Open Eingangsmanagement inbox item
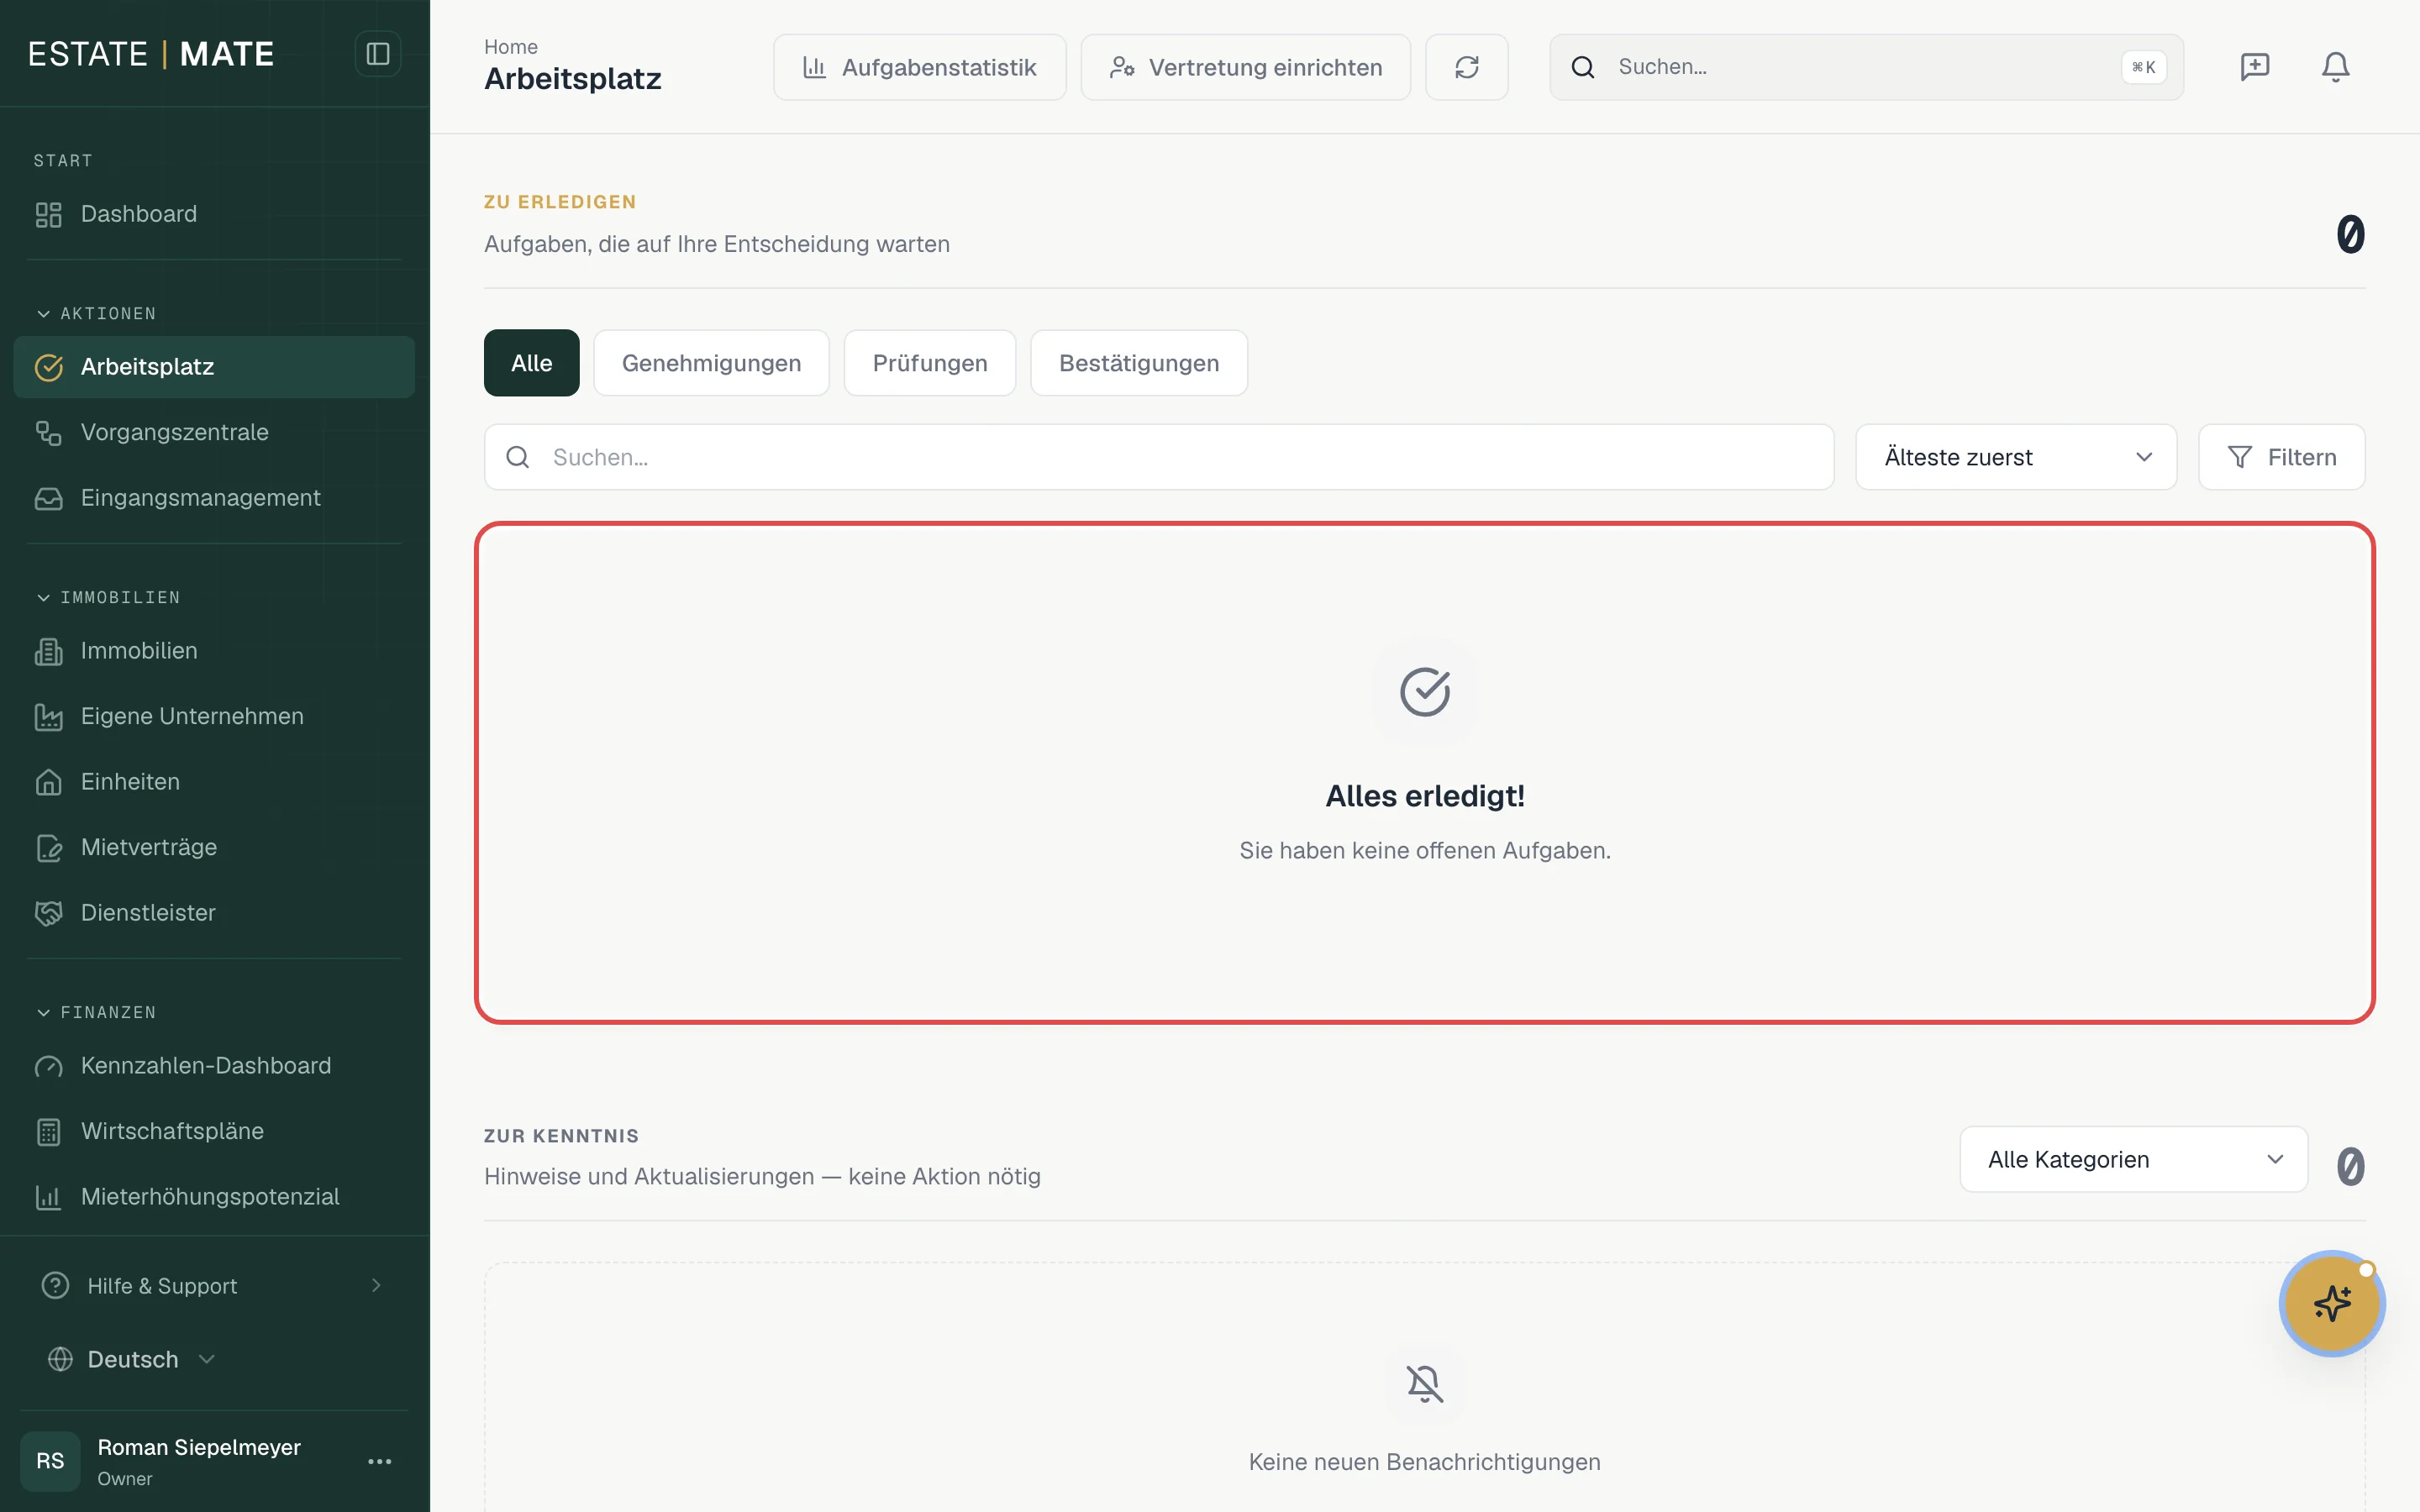 coord(214,498)
